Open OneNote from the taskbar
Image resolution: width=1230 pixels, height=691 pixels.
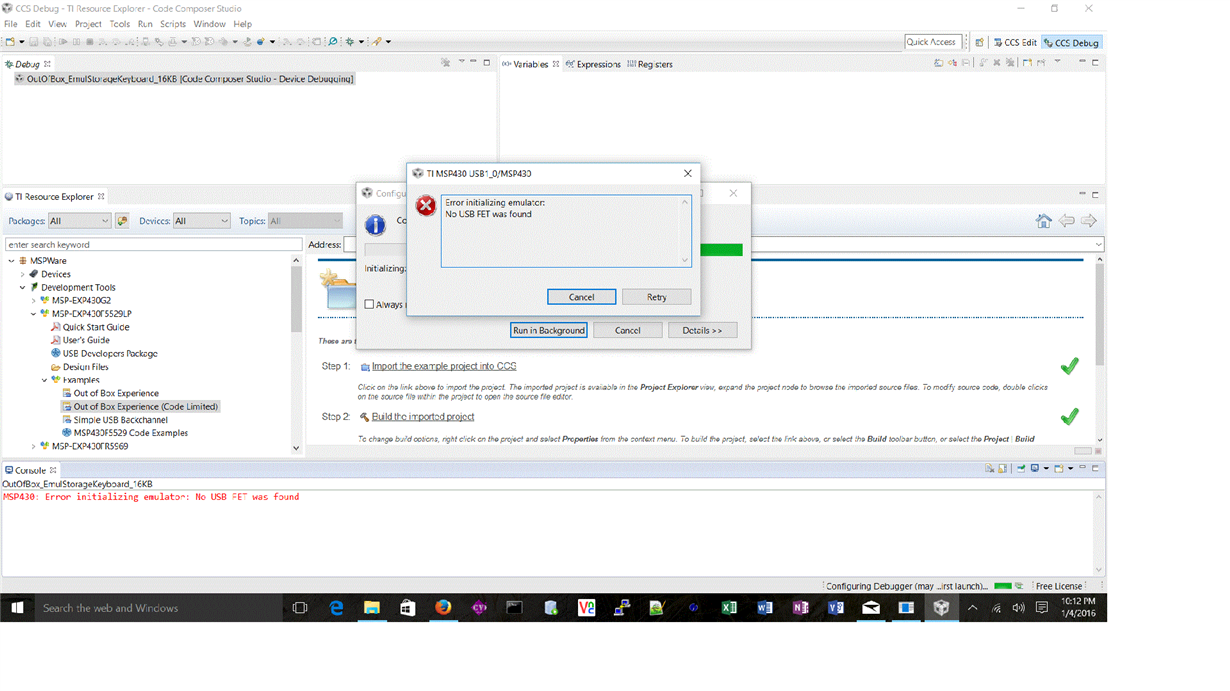click(x=800, y=607)
